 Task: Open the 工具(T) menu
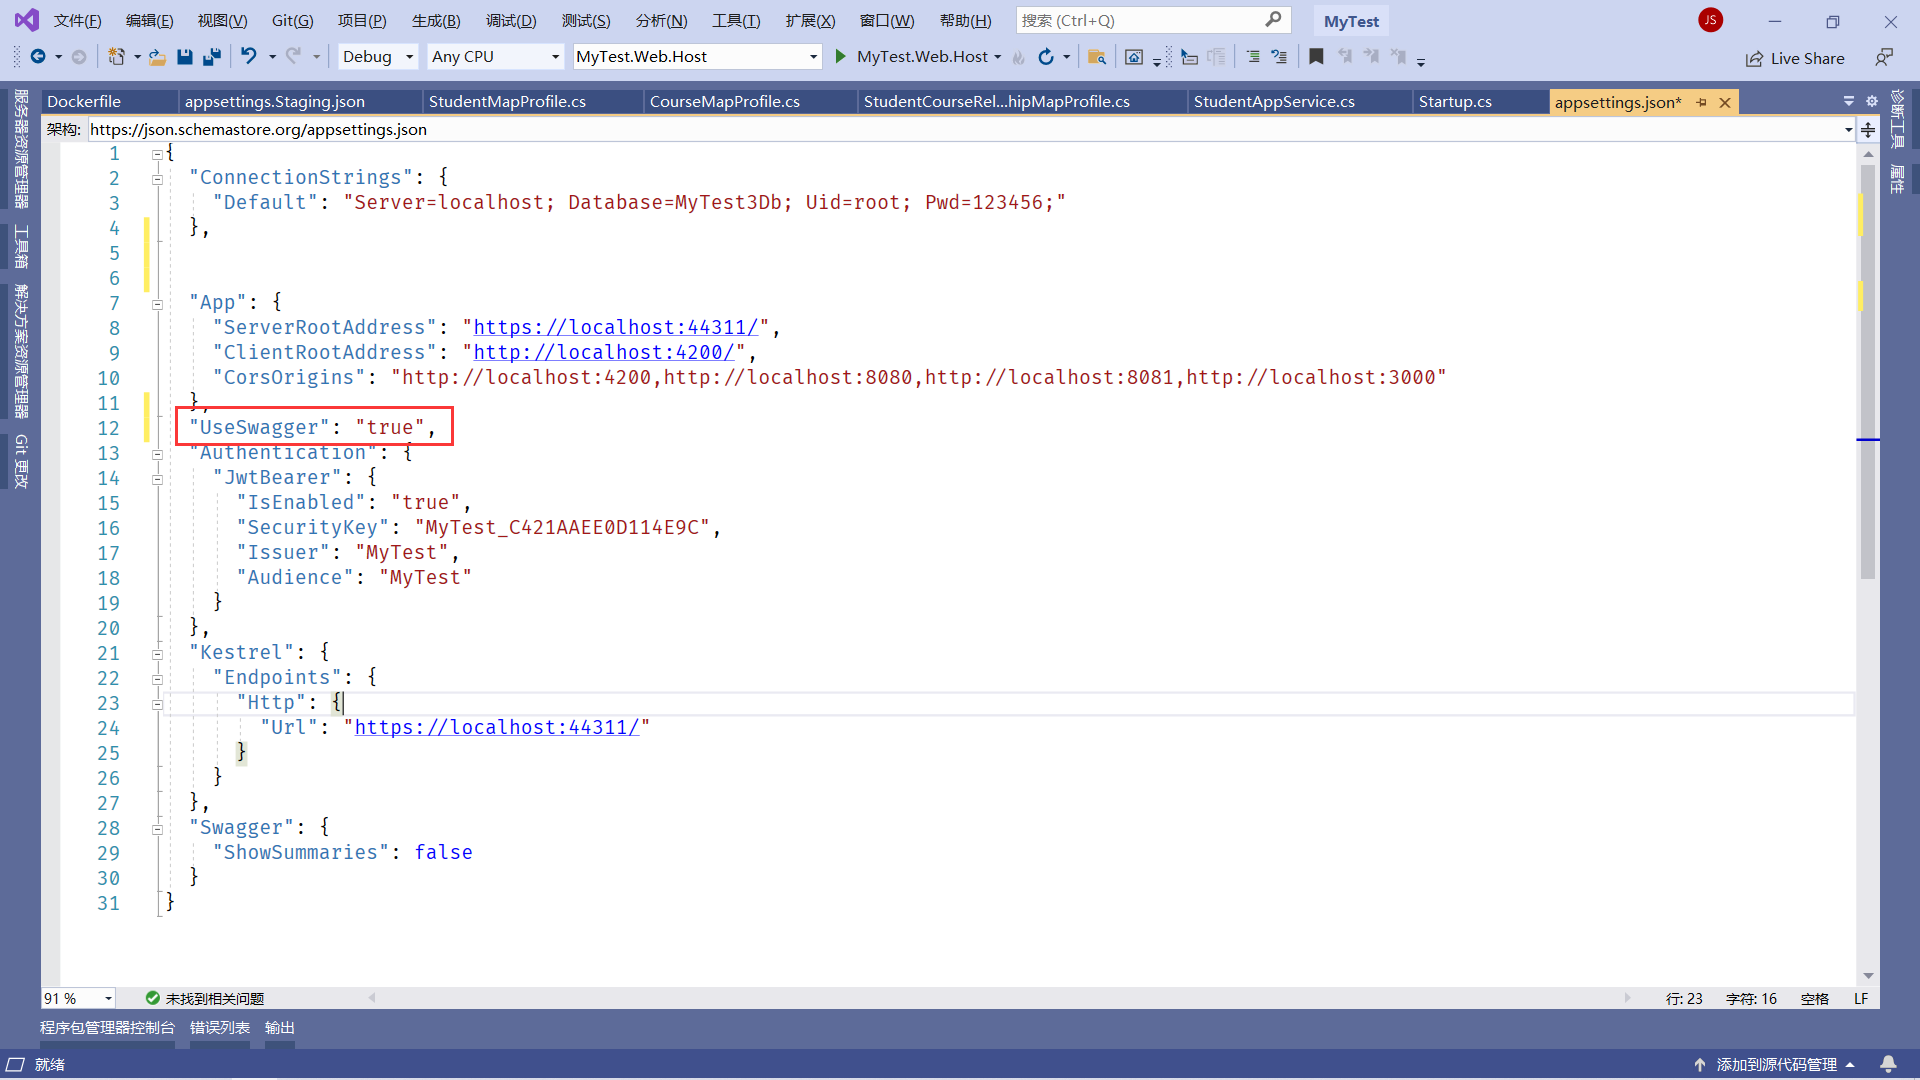point(736,20)
